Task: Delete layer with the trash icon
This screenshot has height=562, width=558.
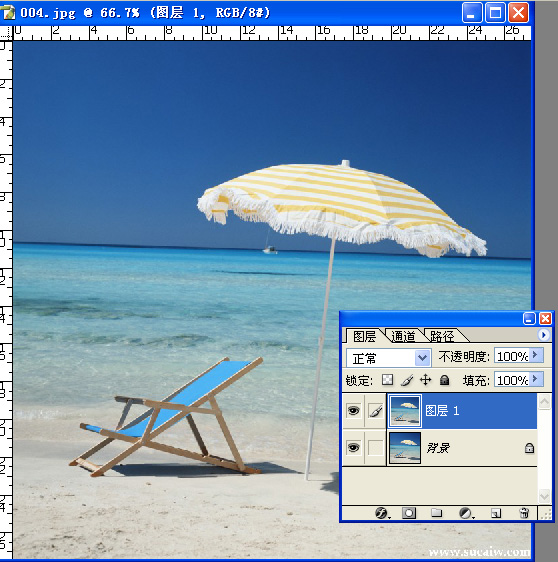Action: tap(524, 513)
